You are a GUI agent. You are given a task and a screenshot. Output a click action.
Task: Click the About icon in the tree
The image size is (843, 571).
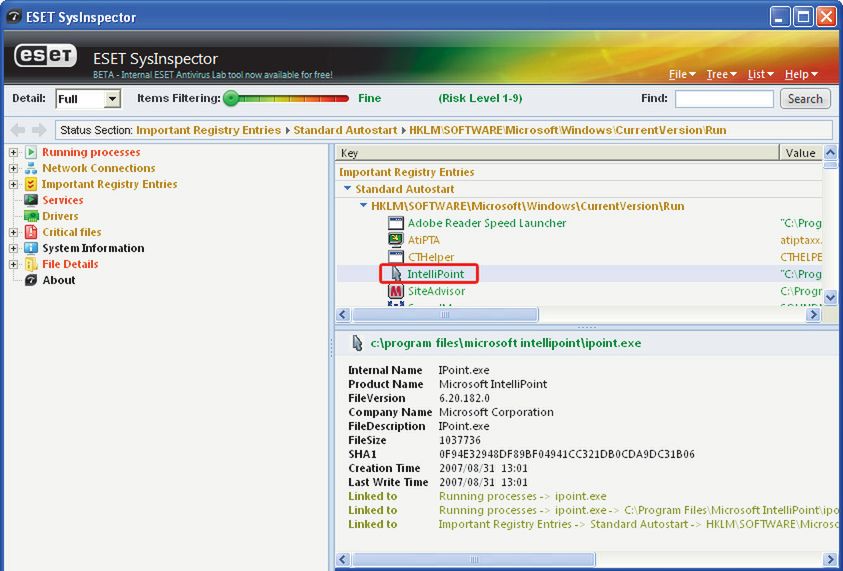click(31, 280)
